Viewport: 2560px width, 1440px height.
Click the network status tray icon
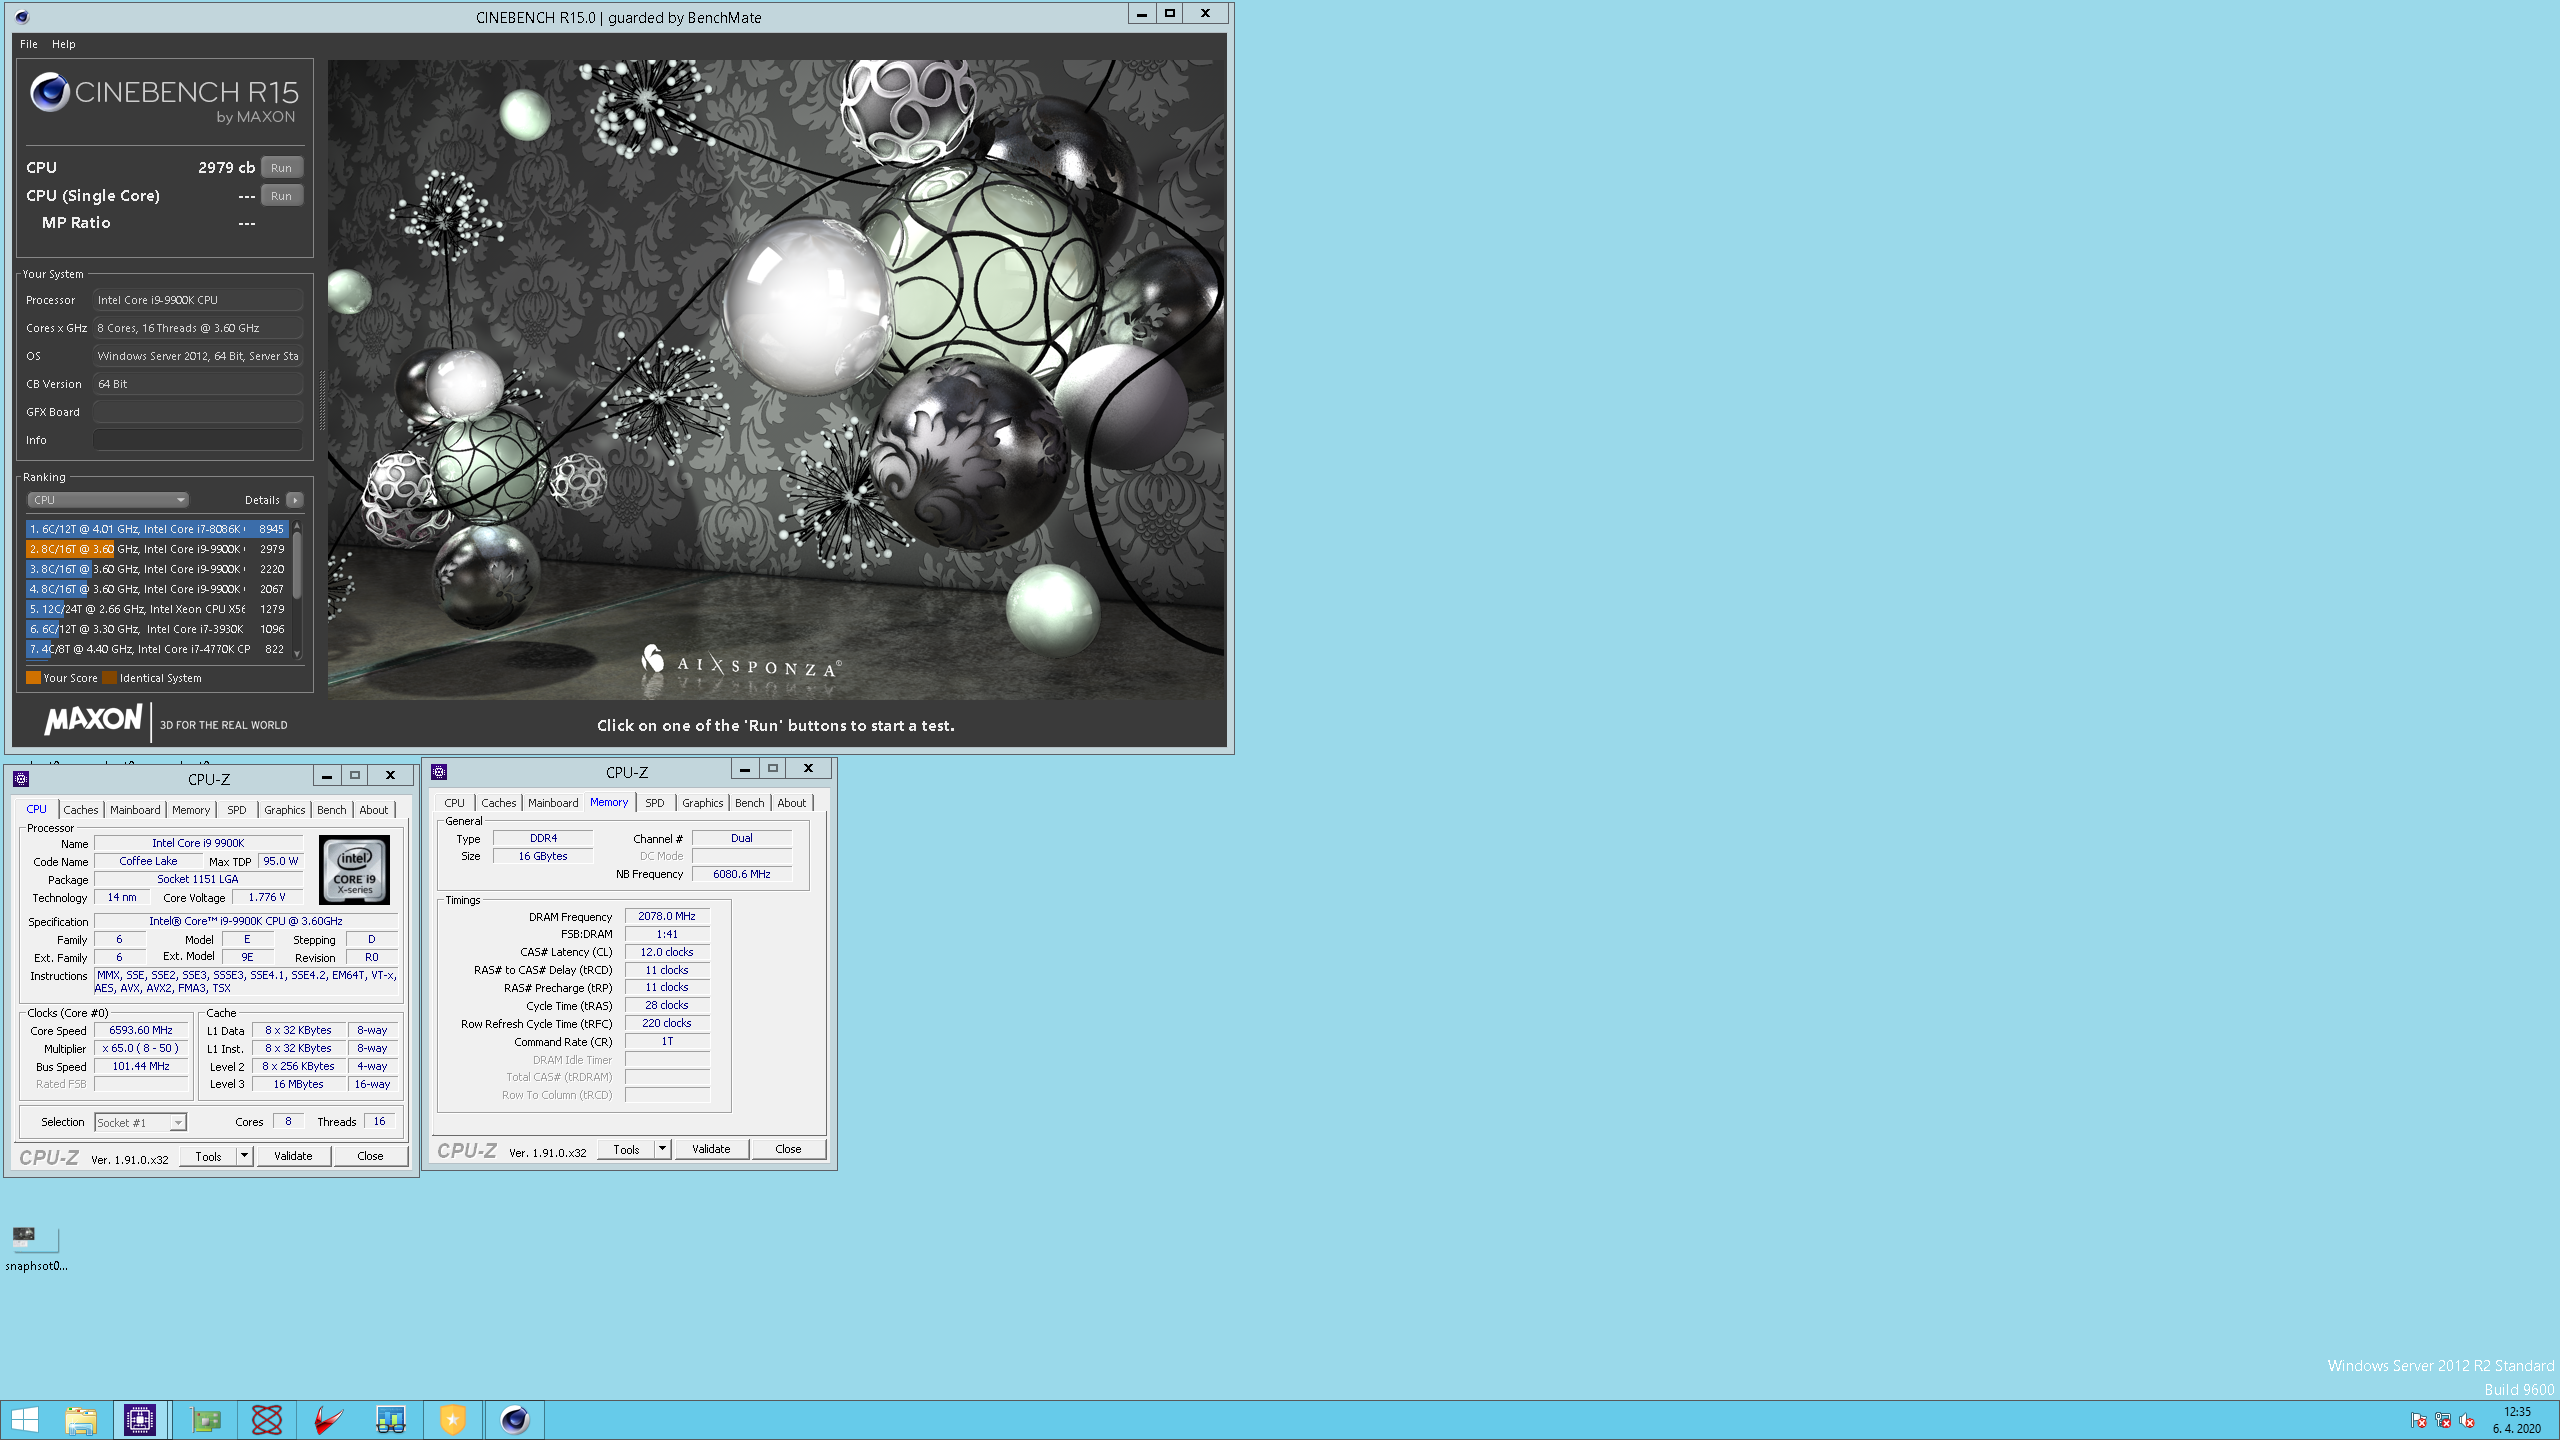(x=2443, y=1421)
